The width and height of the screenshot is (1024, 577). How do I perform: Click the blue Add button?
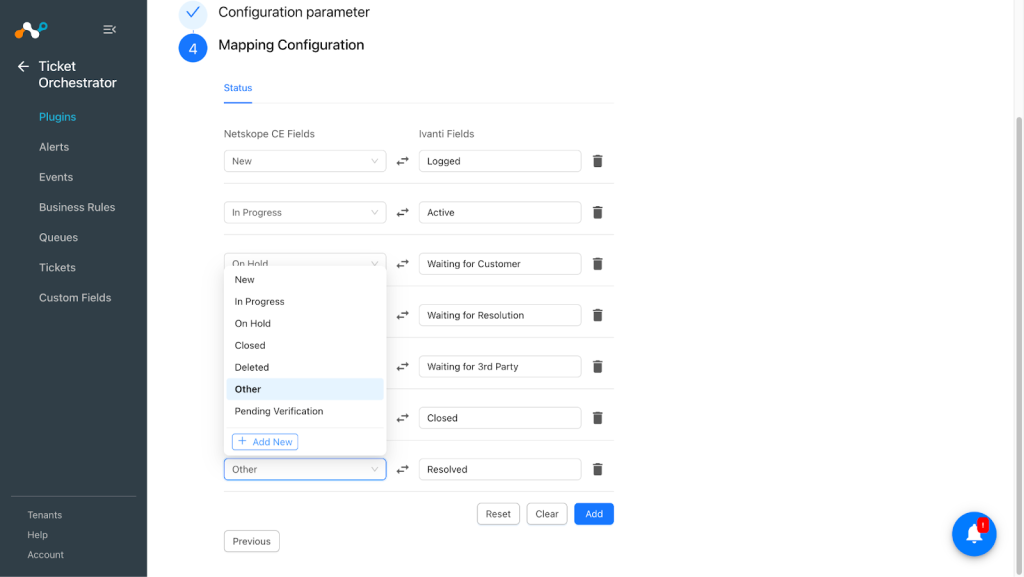coord(594,514)
